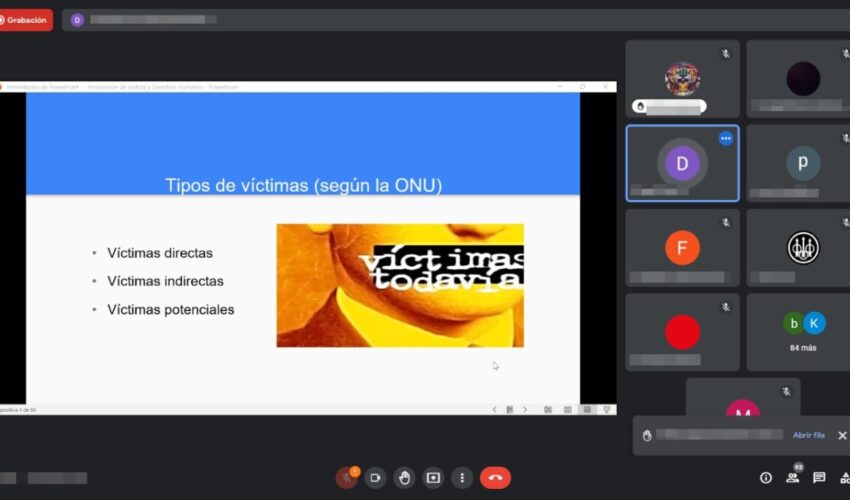The height and width of the screenshot is (500, 850).
Task: Open the chat messages panel
Action: [x=819, y=478]
